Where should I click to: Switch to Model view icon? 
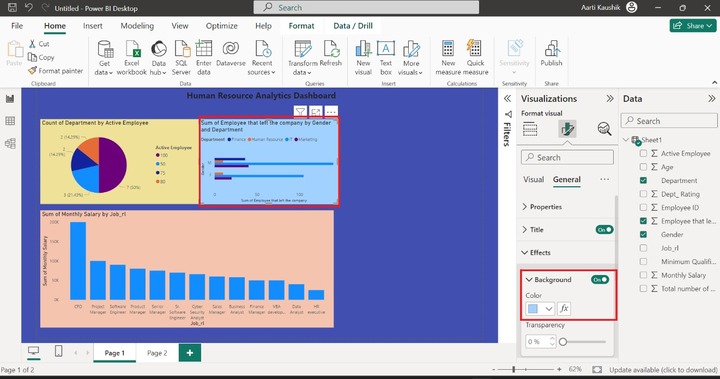tap(10, 143)
